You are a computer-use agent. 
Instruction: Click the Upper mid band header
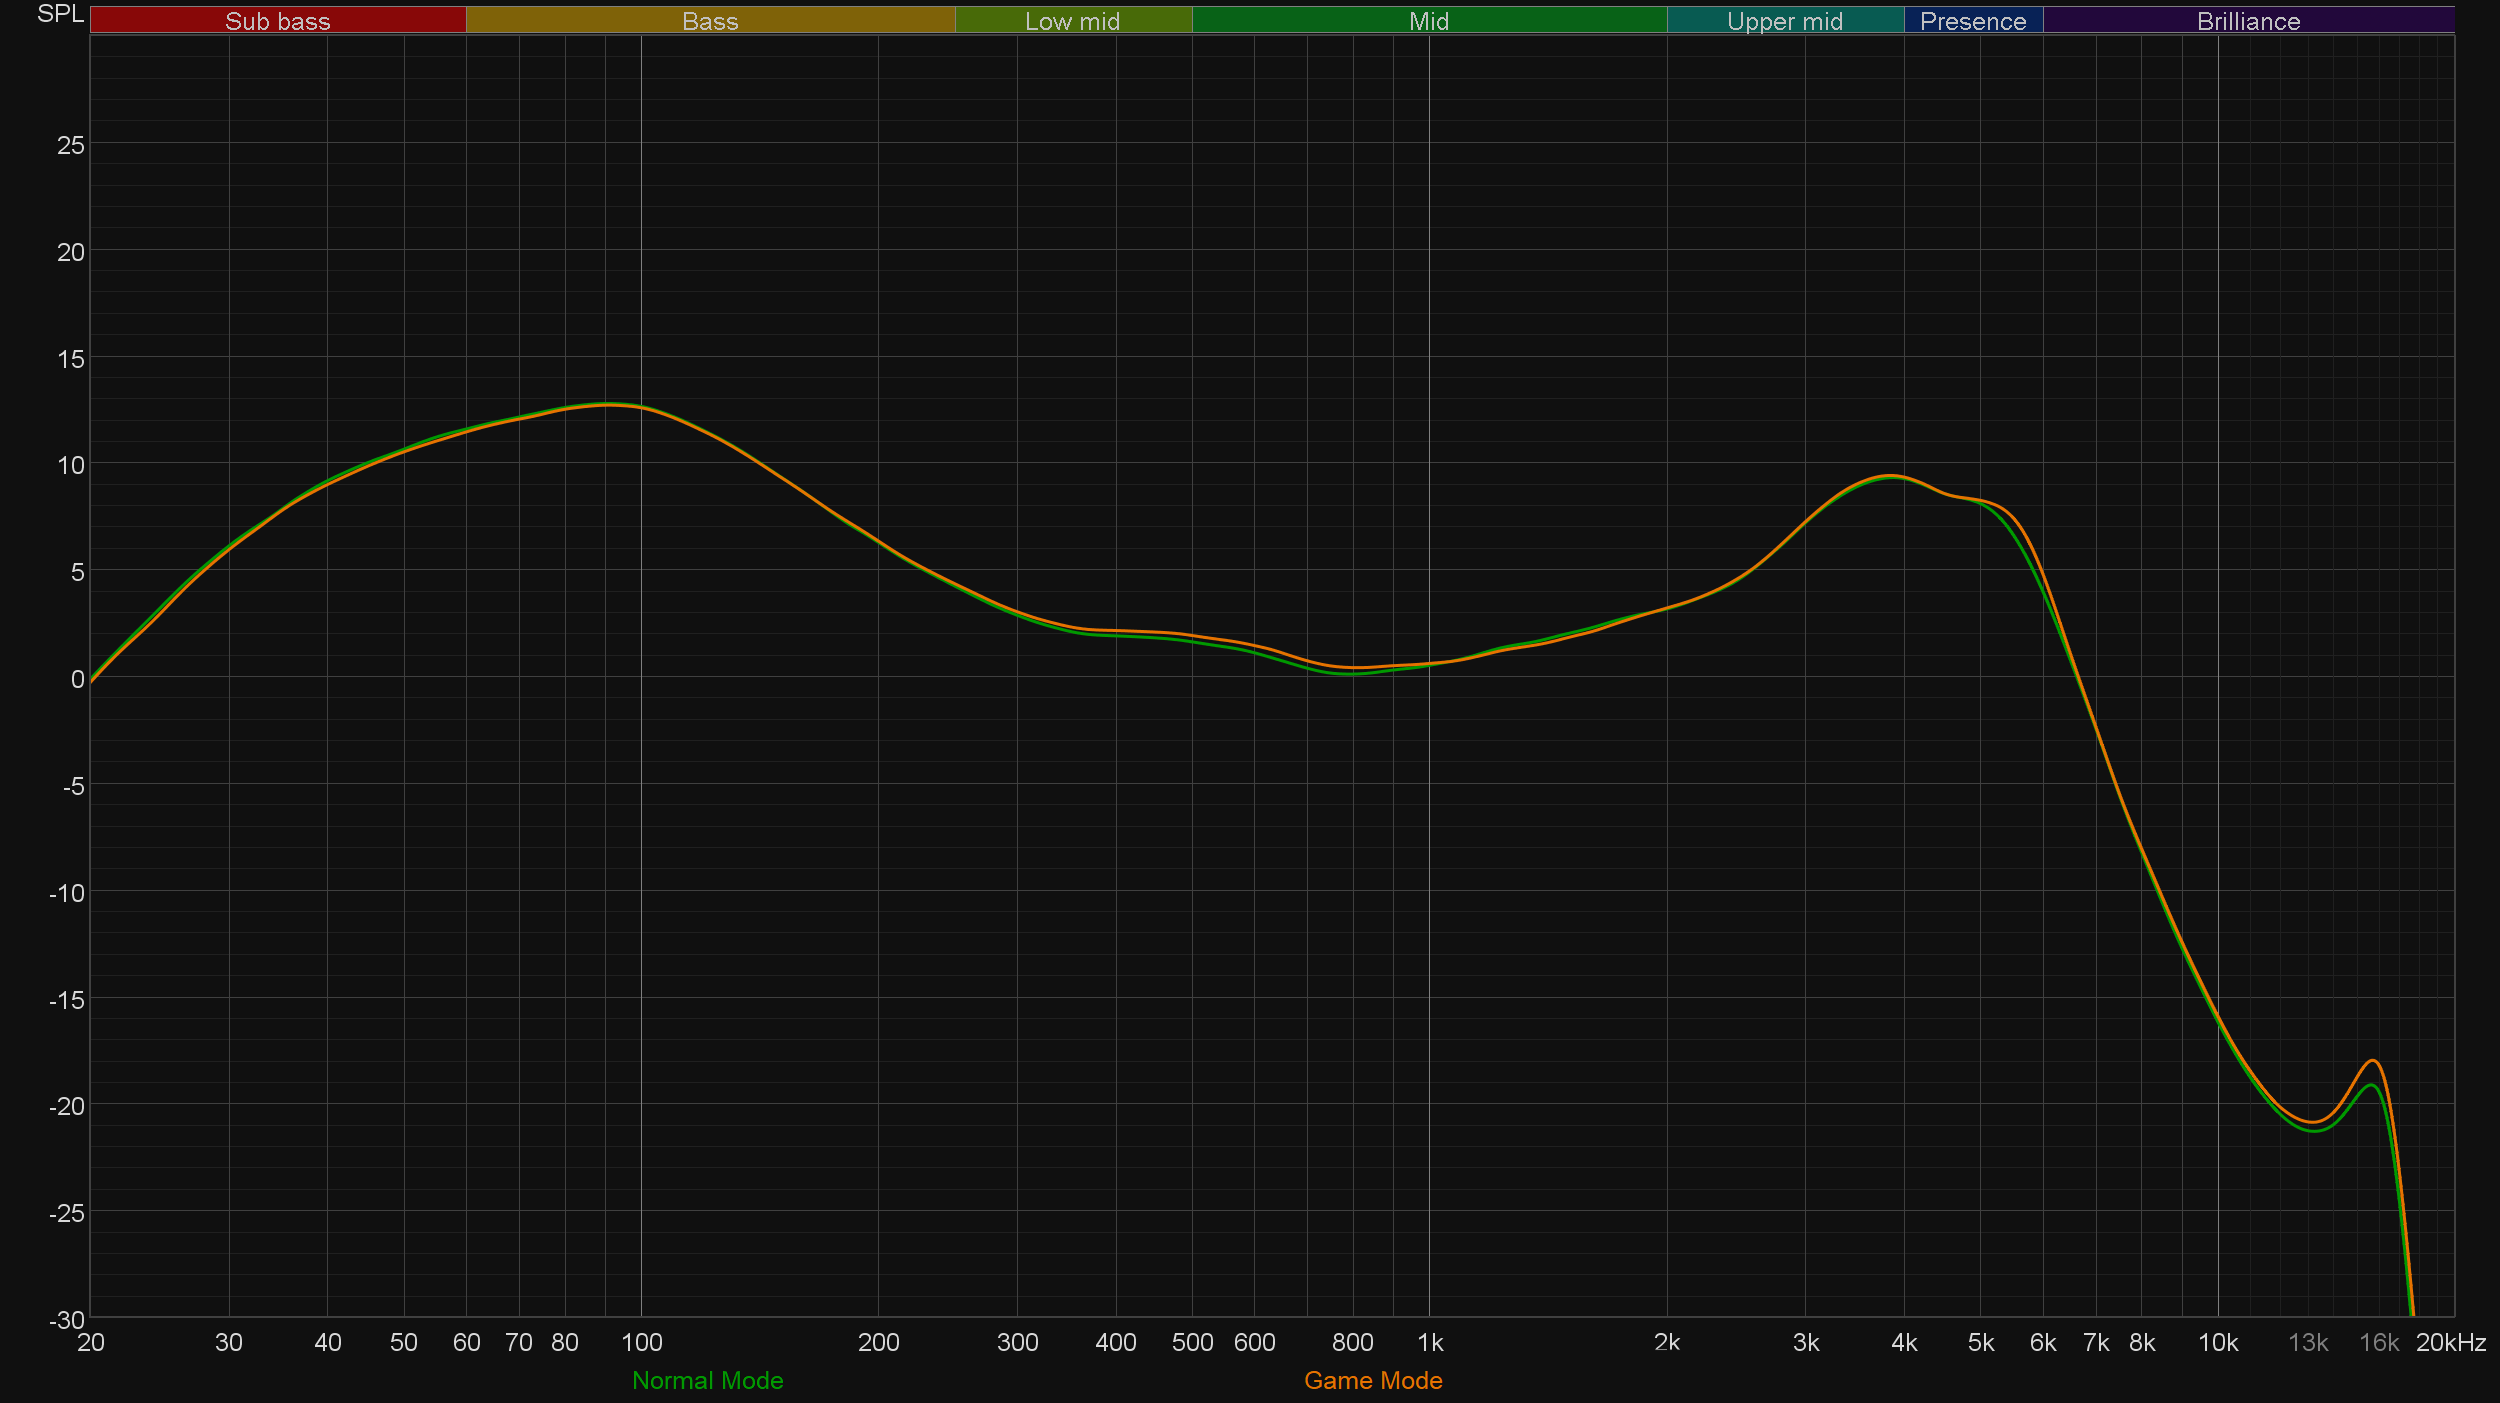pyautogui.click(x=1784, y=21)
